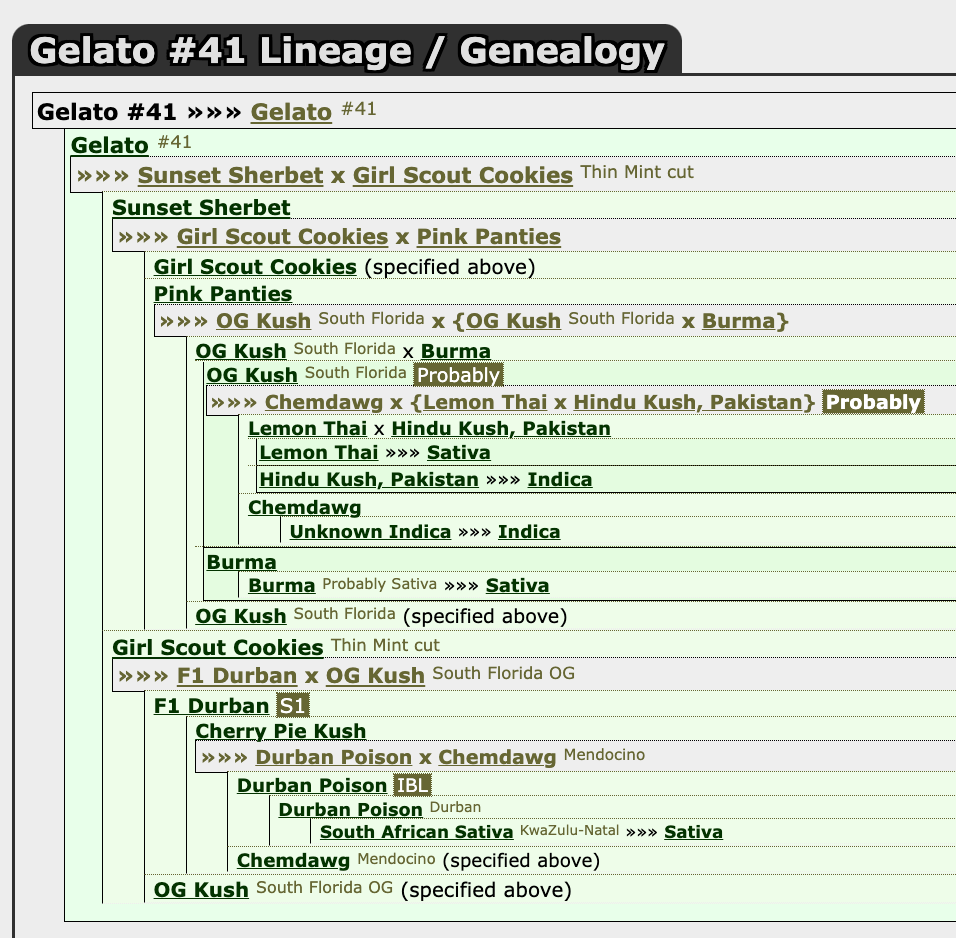The image size is (956, 938).
Task: Open Durban Poison Durban sub-entry link
Action: [x=351, y=809]
